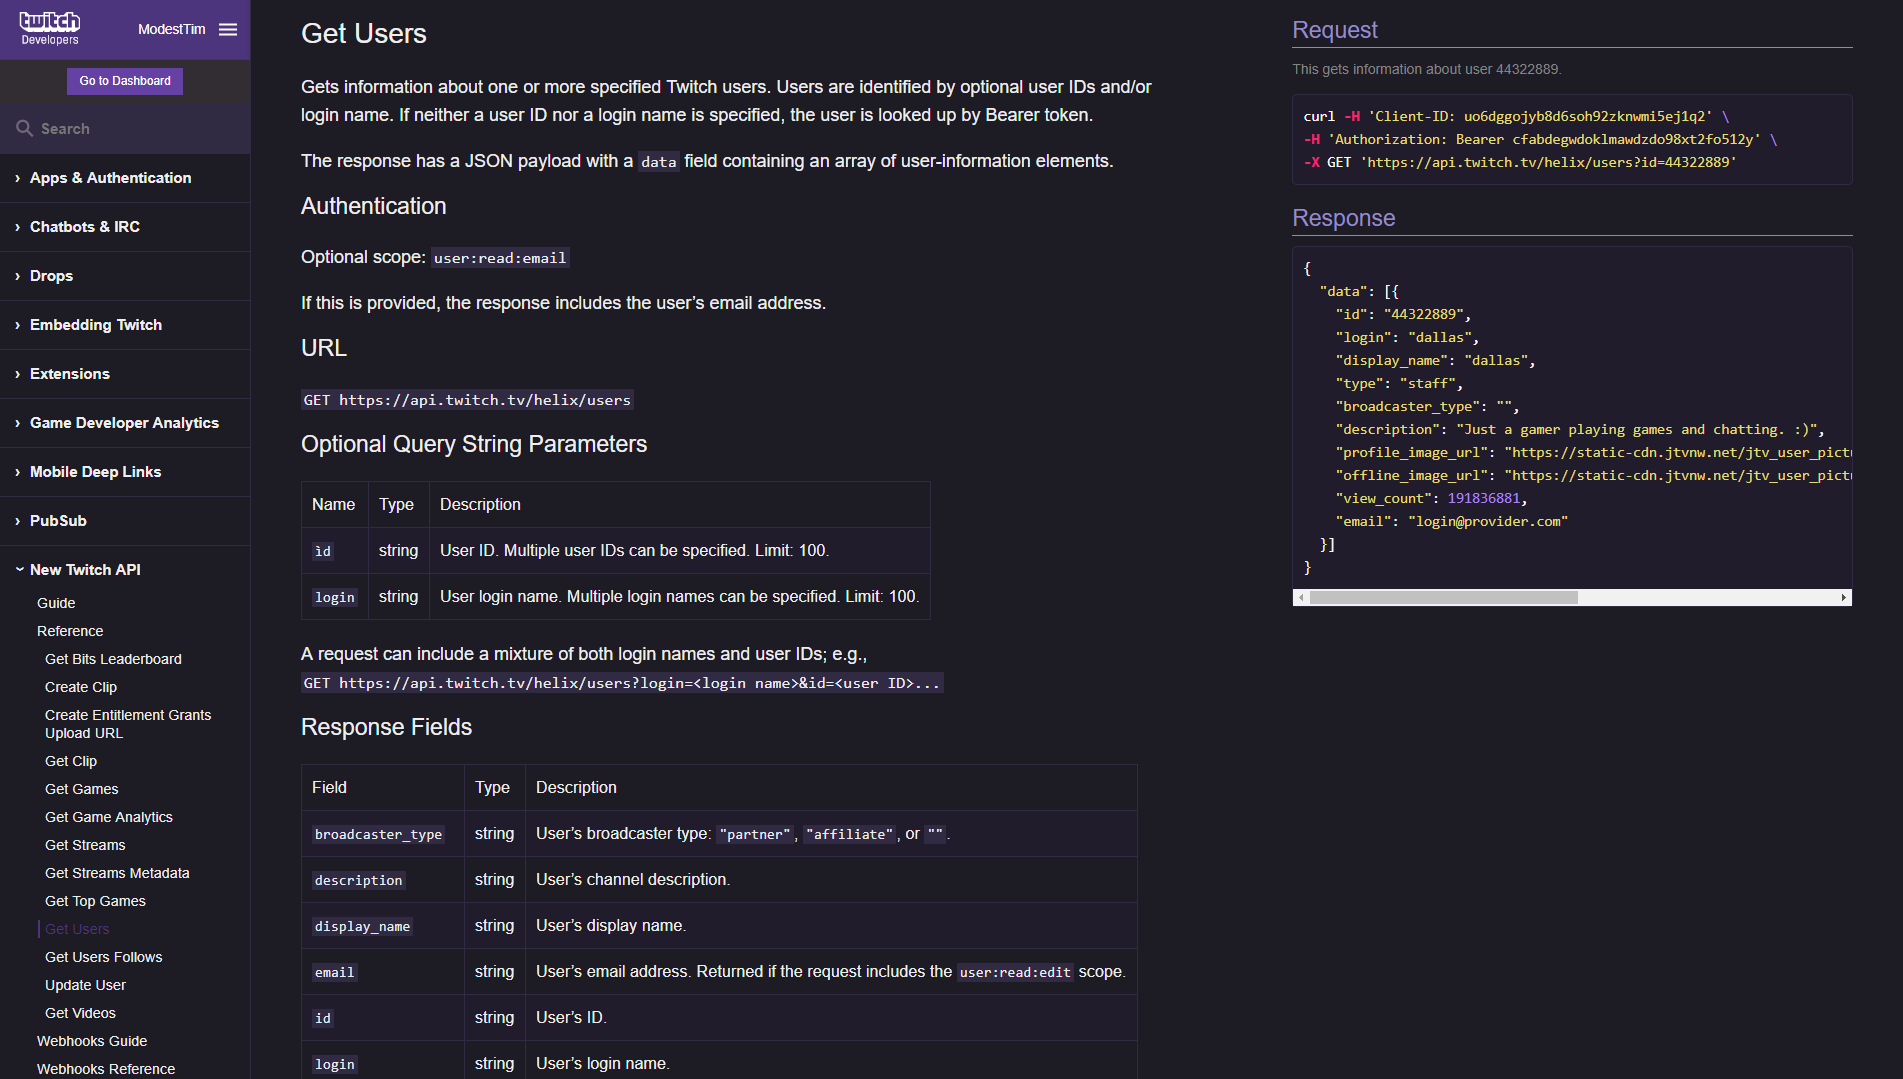The width and height of the screenshot is (1903, 1079).
Task: Click the display_name field cell
Action: click(382, 926)
